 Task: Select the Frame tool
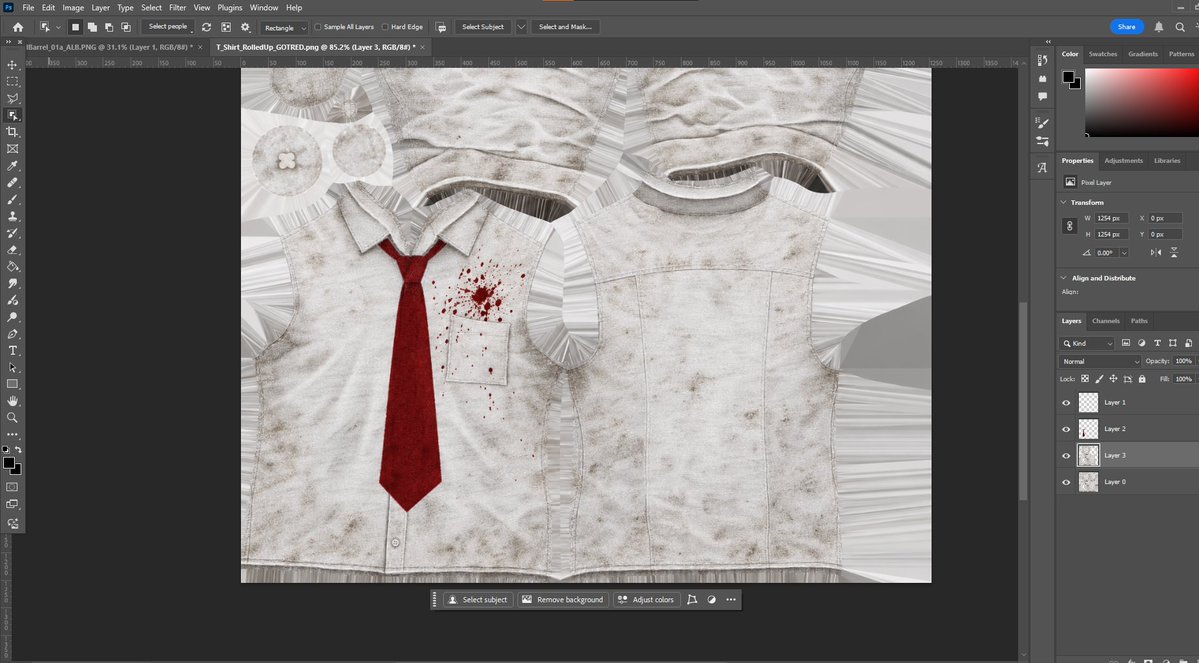click(12, 149)
